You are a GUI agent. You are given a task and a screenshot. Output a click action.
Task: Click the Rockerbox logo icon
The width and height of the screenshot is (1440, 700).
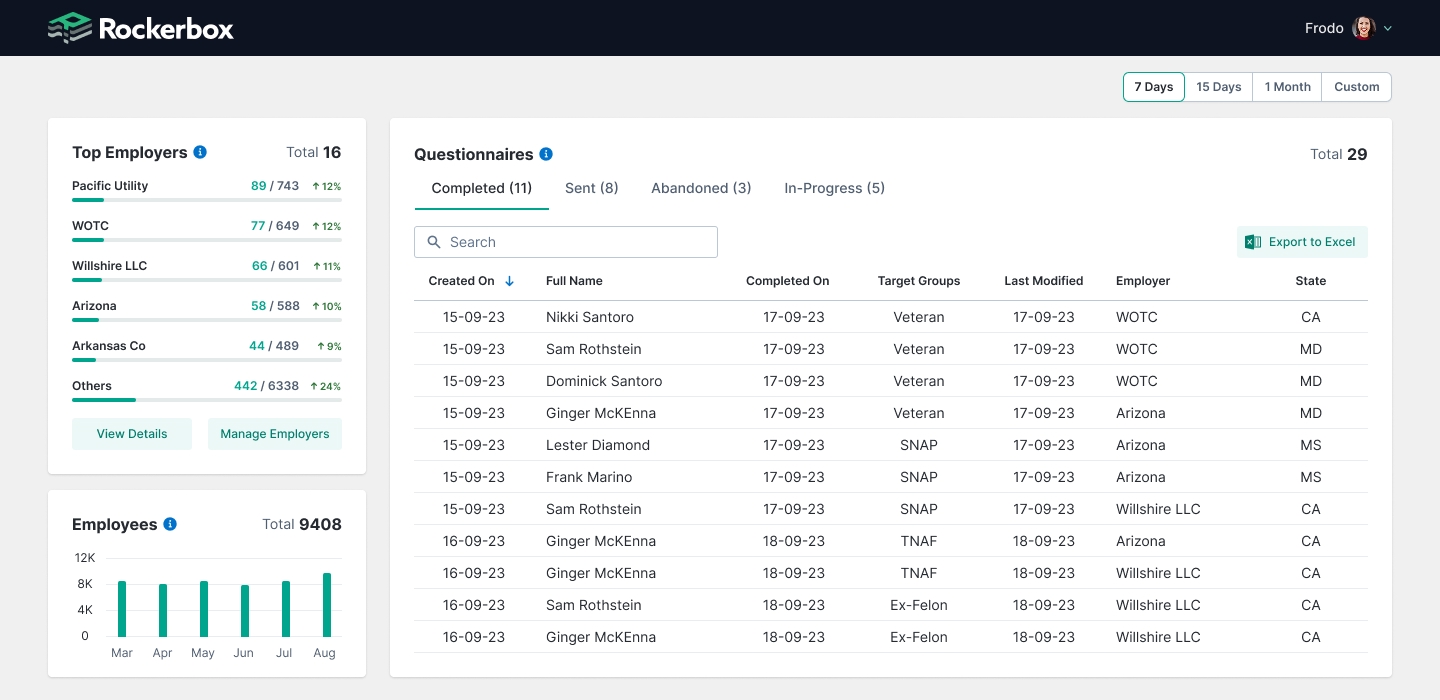click(x=69, y=28)
